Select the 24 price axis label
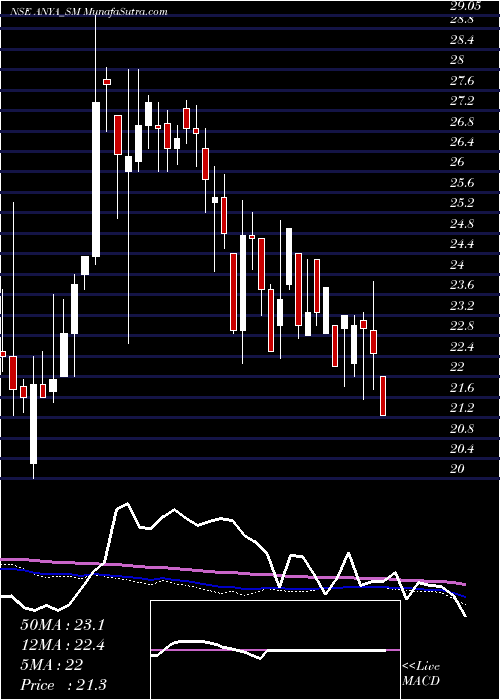 pyautogui.click(x=458, y=265)
